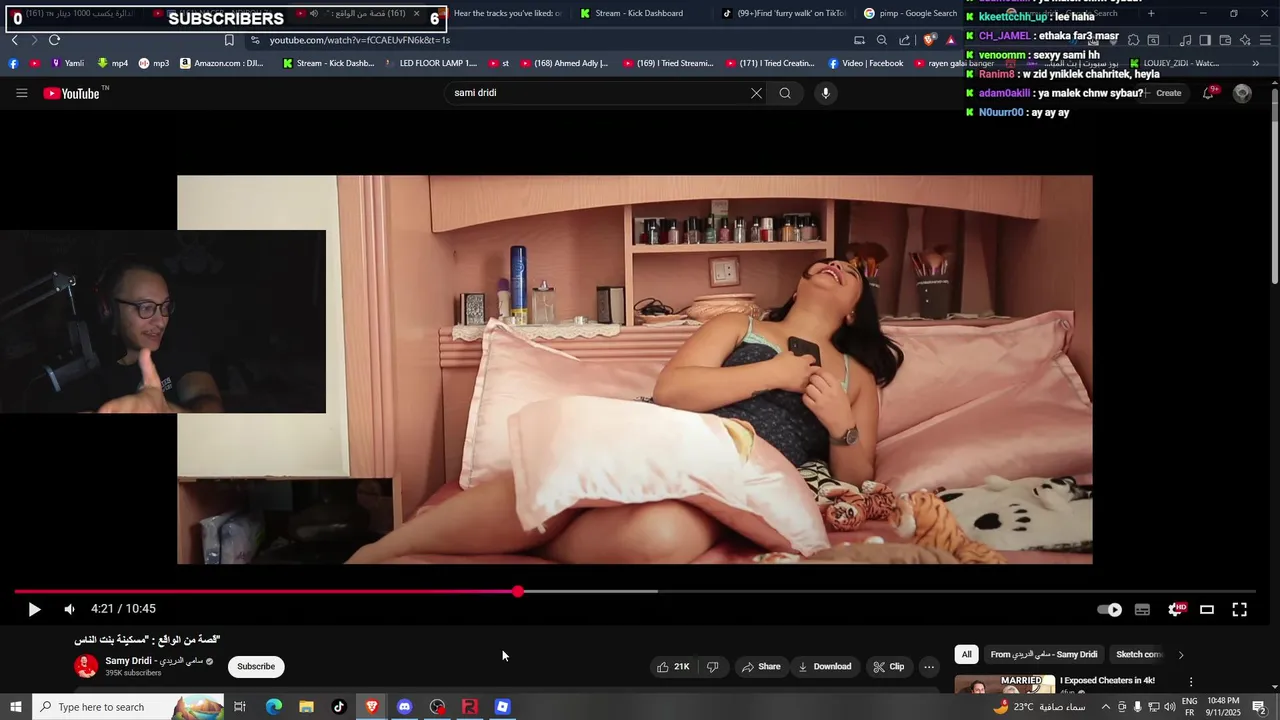Turn on subtitles/closed captions
This screenshot has width=1280, height=720.
[x=1142, y=609]
